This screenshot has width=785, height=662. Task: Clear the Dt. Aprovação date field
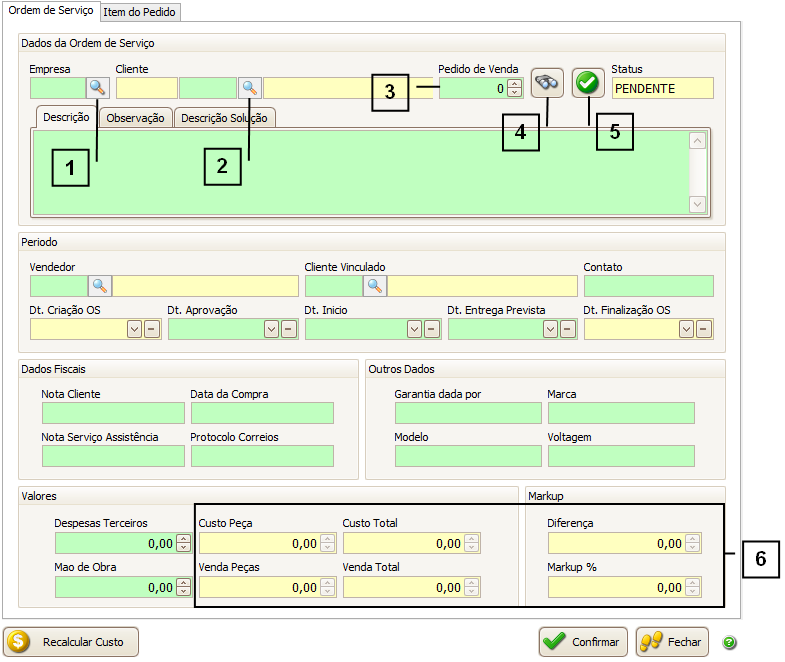(x=289, y=329)
